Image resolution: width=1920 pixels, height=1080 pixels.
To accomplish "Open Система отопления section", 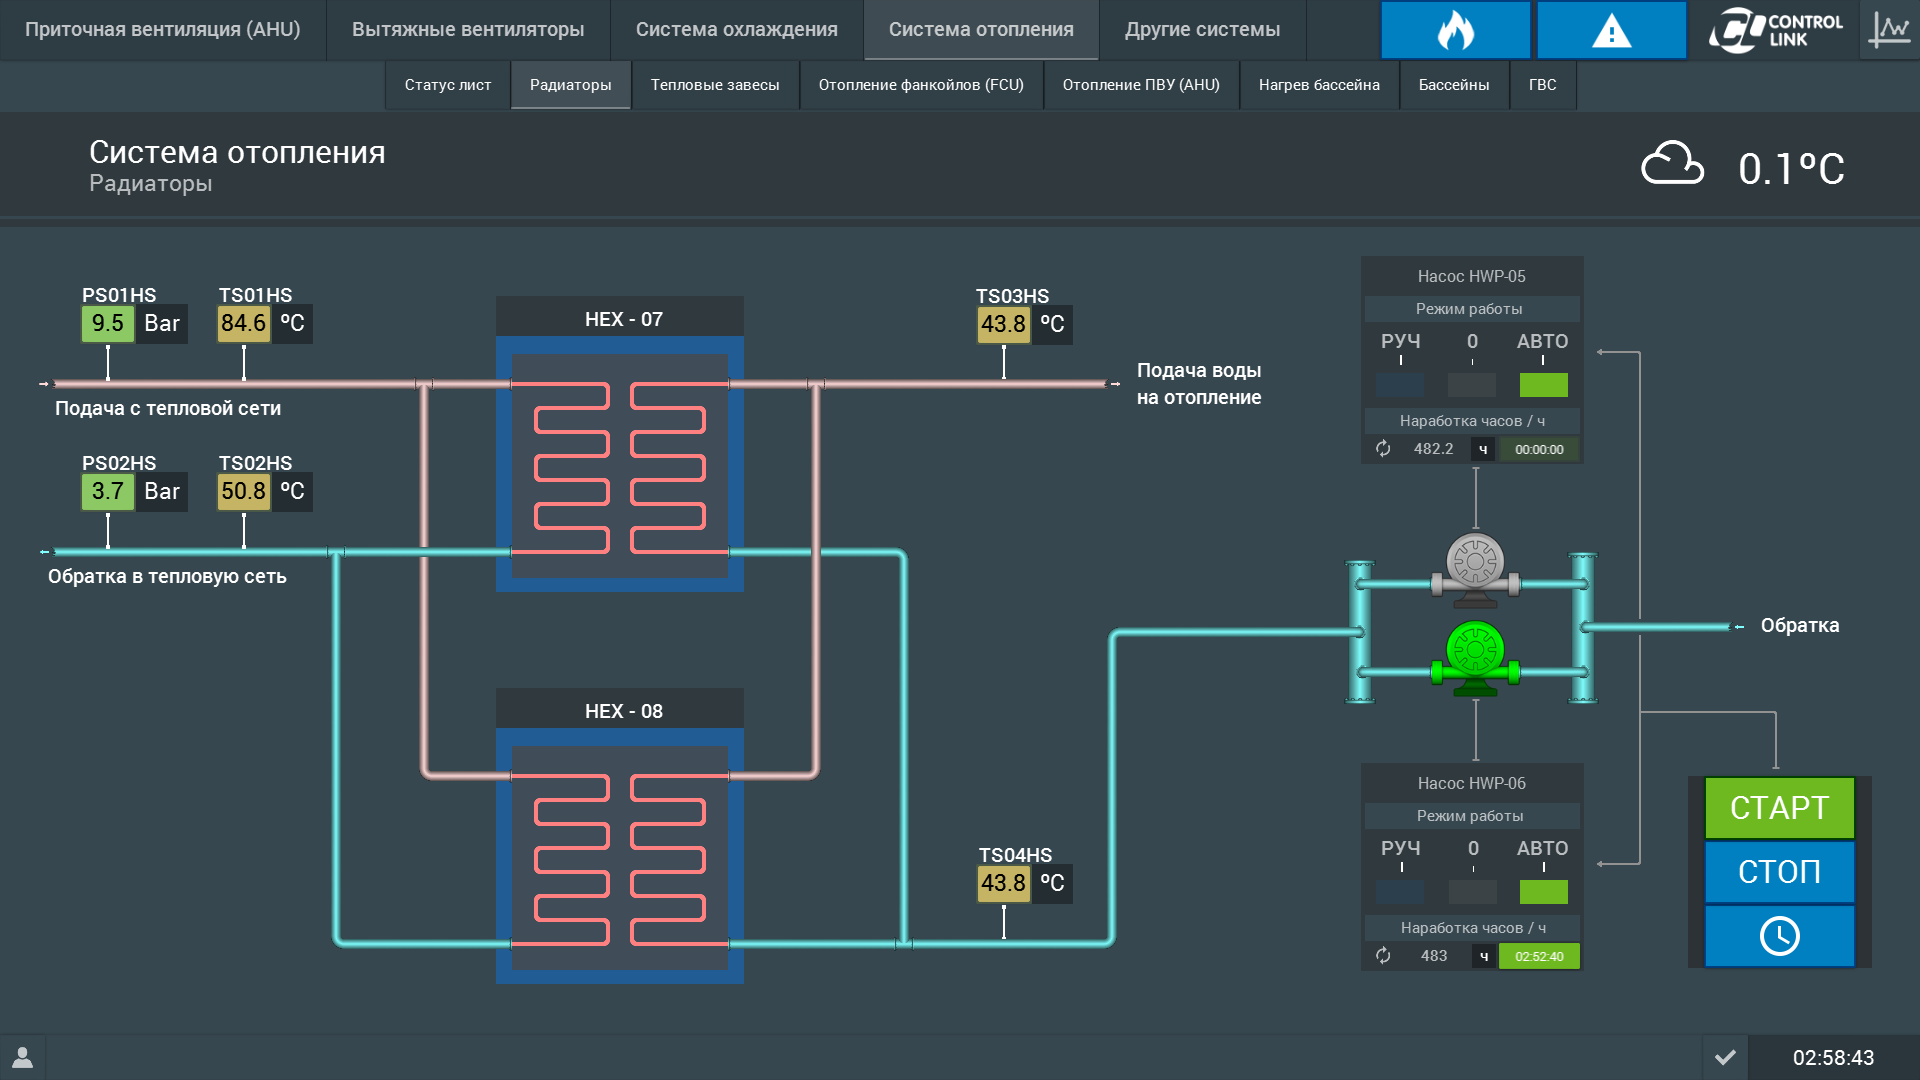I will pyautogui.click(x=981, y=30).
